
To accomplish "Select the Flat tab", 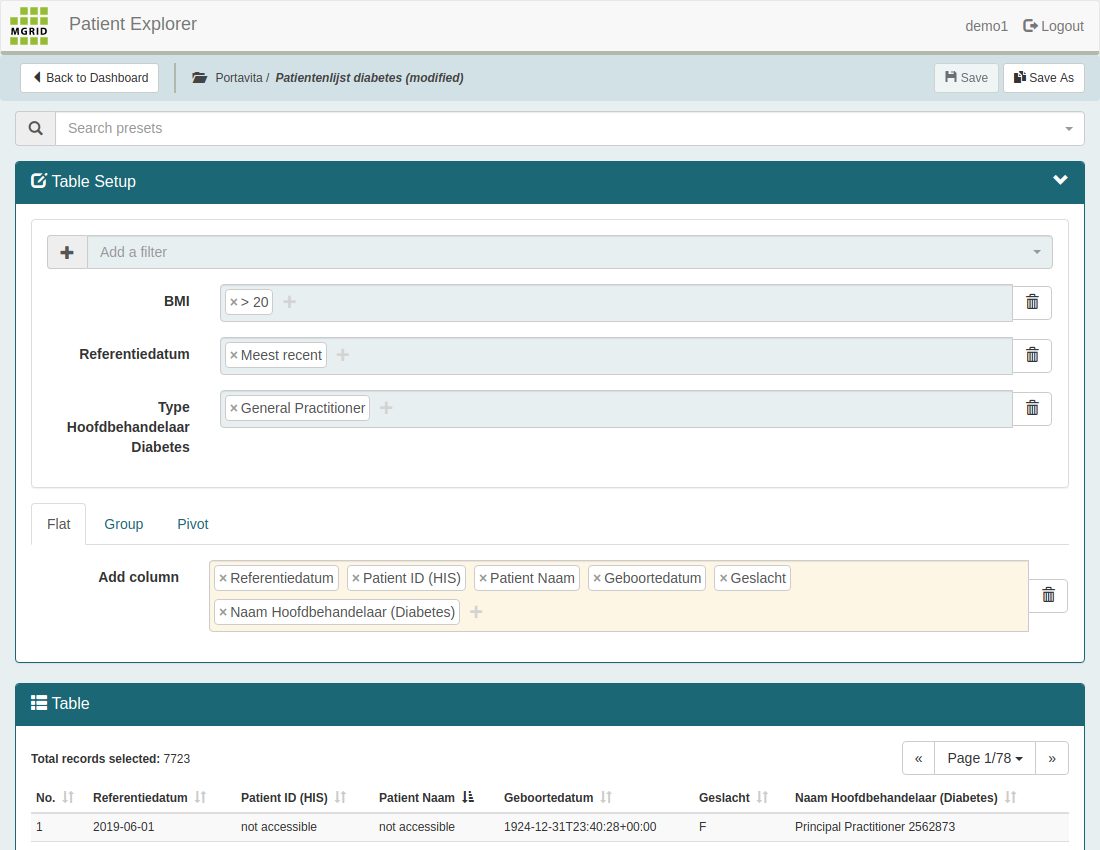I will [59, 524].
